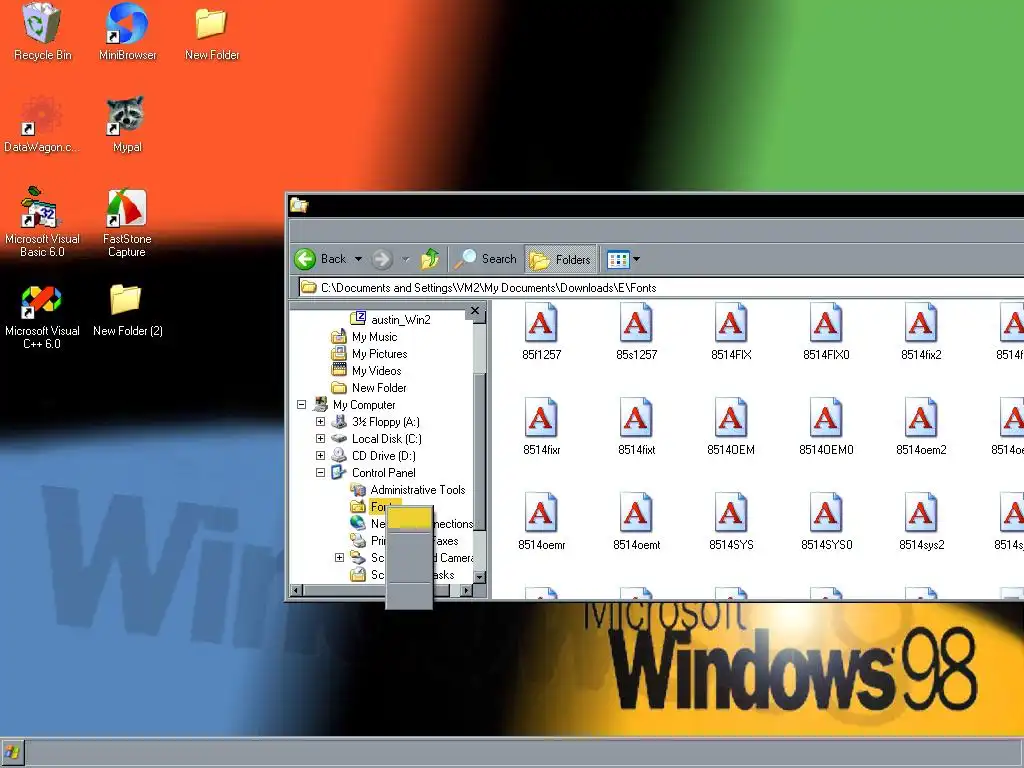1024x768 pixels.
Task: Select the 8514SYS font file
Action: coord(731,521)
